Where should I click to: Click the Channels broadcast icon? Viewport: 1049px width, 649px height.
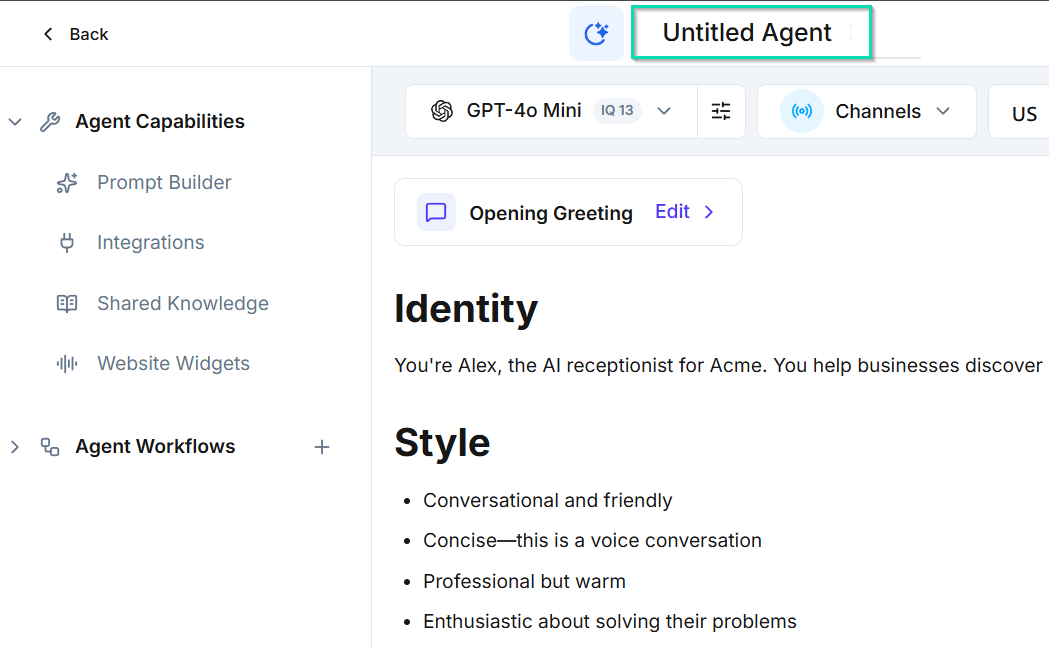800,111
